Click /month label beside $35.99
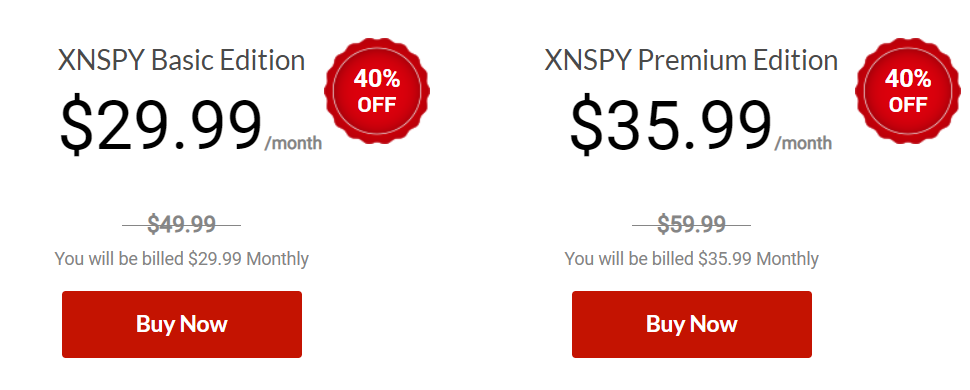 point(803,144)
